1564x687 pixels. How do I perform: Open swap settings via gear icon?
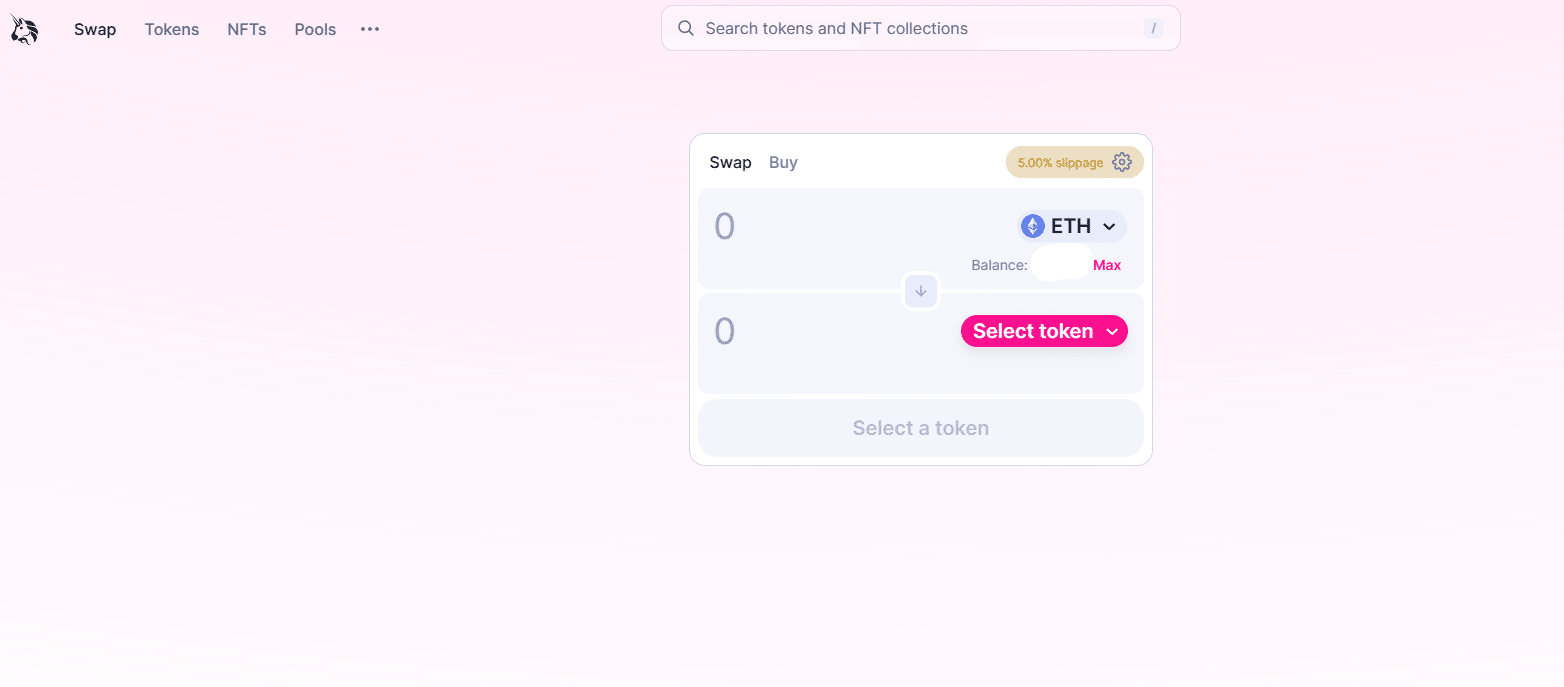(1122, 162)
